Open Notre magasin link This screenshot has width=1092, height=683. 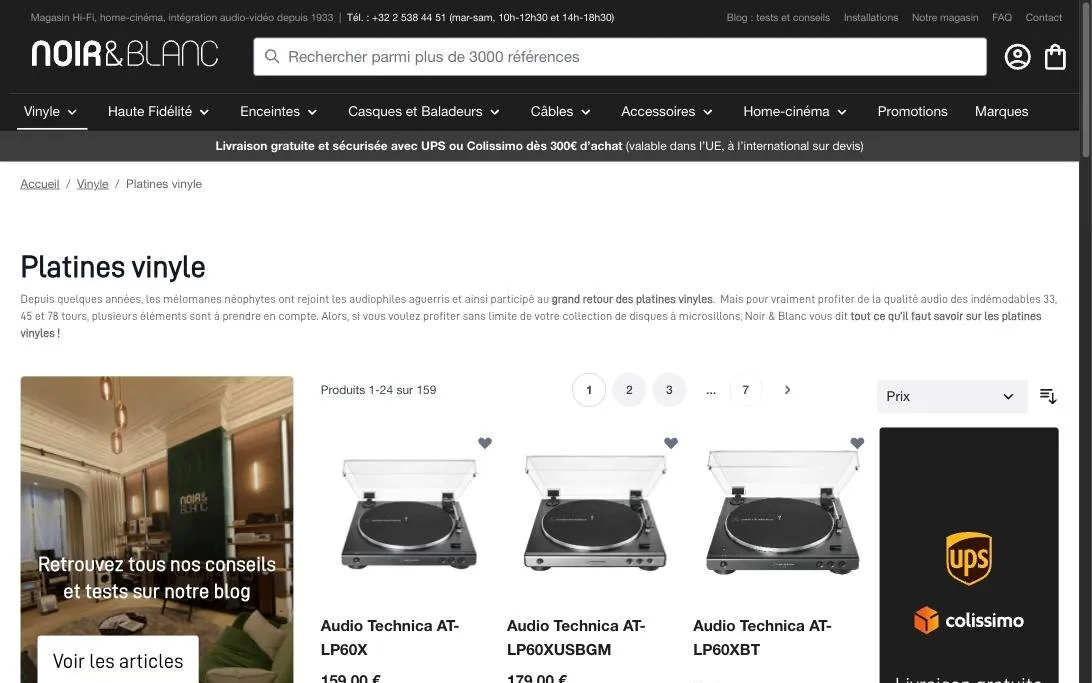[x=945, y=17]
